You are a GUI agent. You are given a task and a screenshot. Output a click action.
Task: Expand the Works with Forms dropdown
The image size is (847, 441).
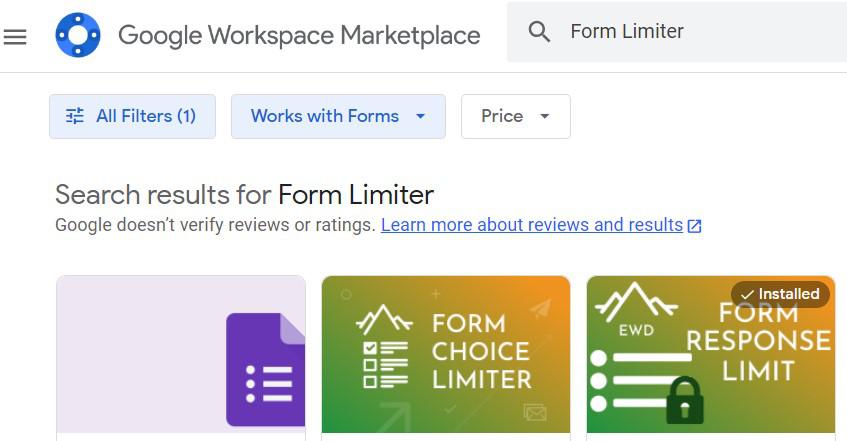[x=324, y=116]
